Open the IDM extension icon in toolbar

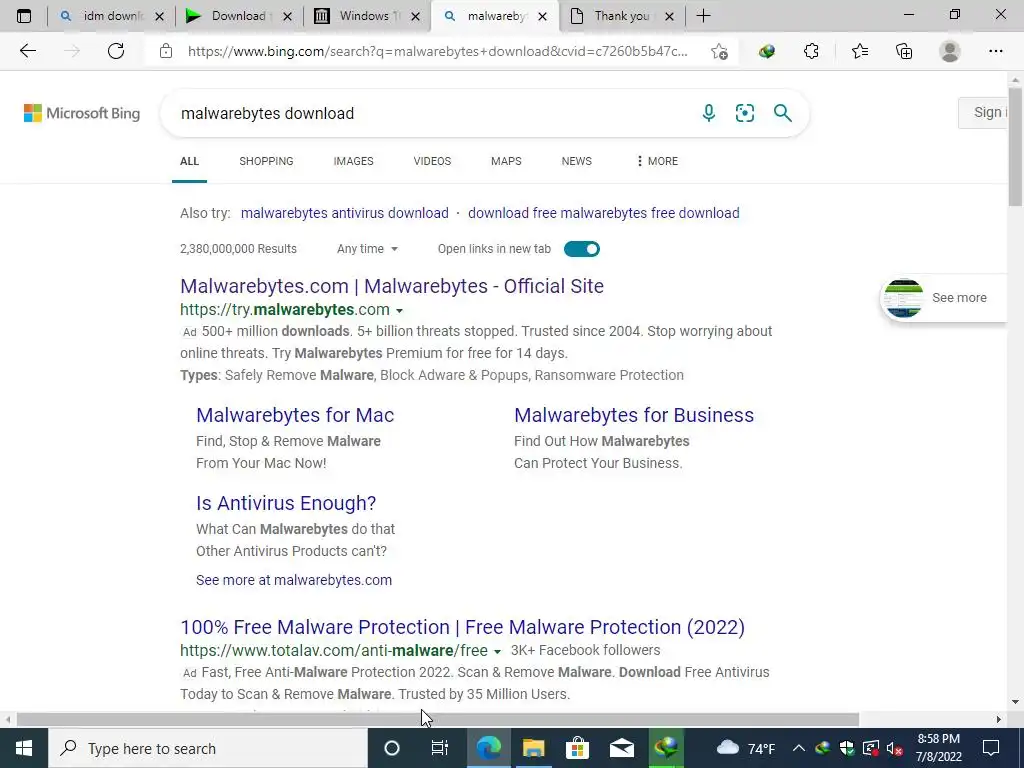[x=767, y=51]
